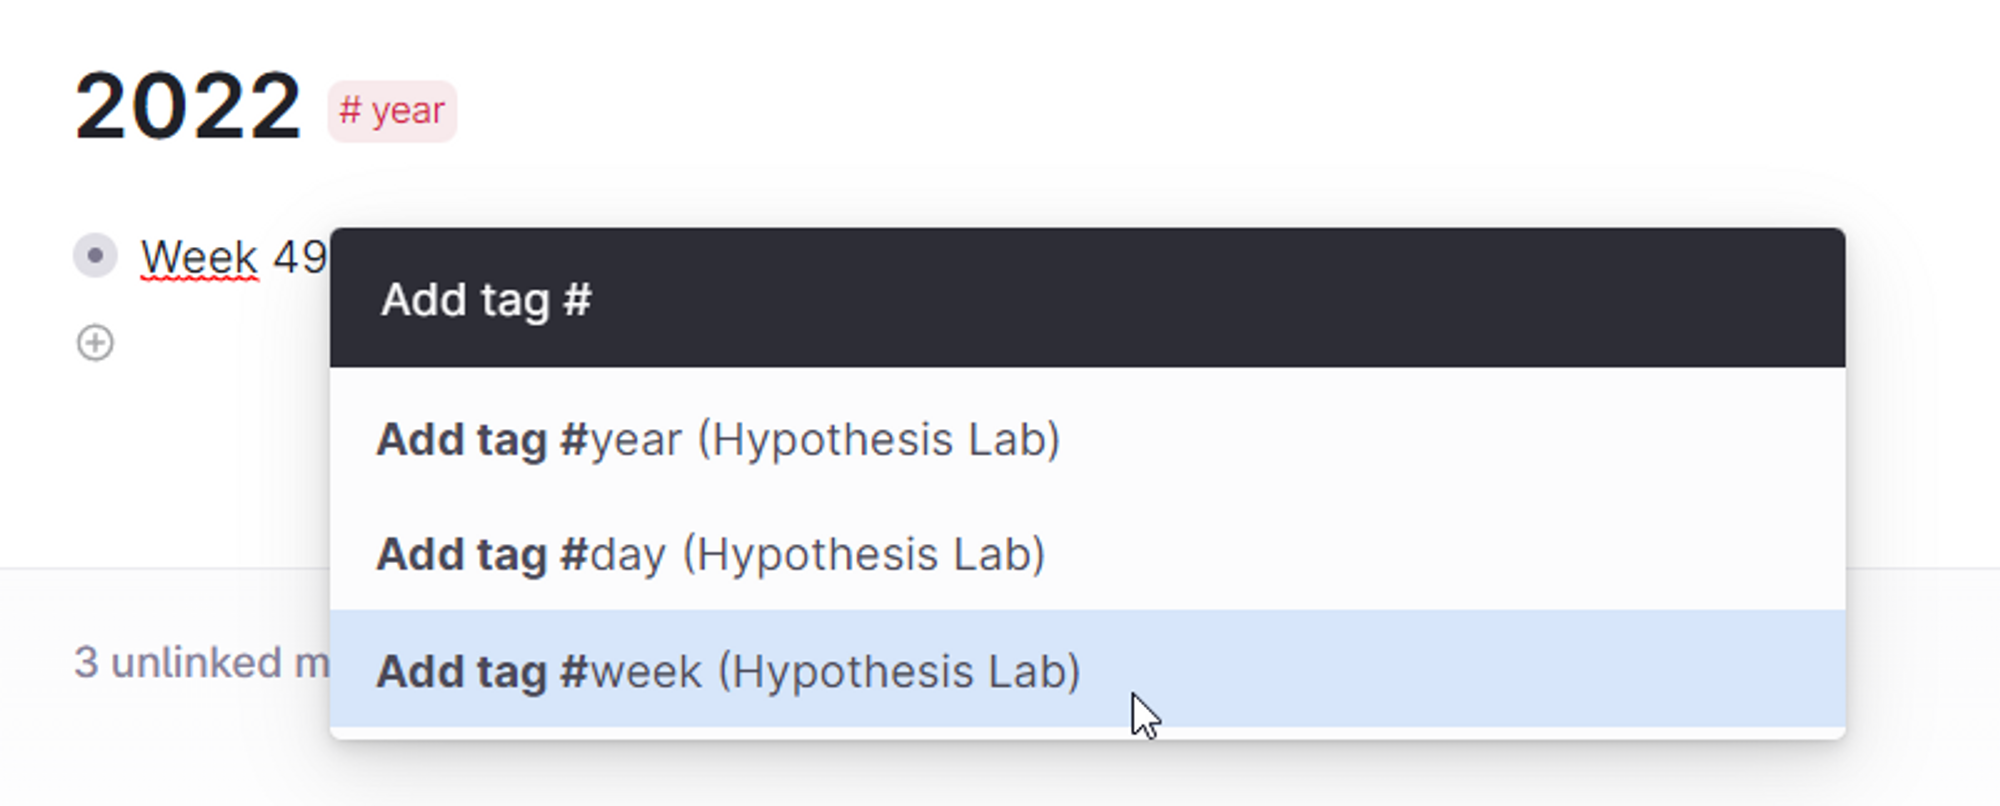Pick Add tag #year option
2000x806 pixels.
[x=1087, y=438]
